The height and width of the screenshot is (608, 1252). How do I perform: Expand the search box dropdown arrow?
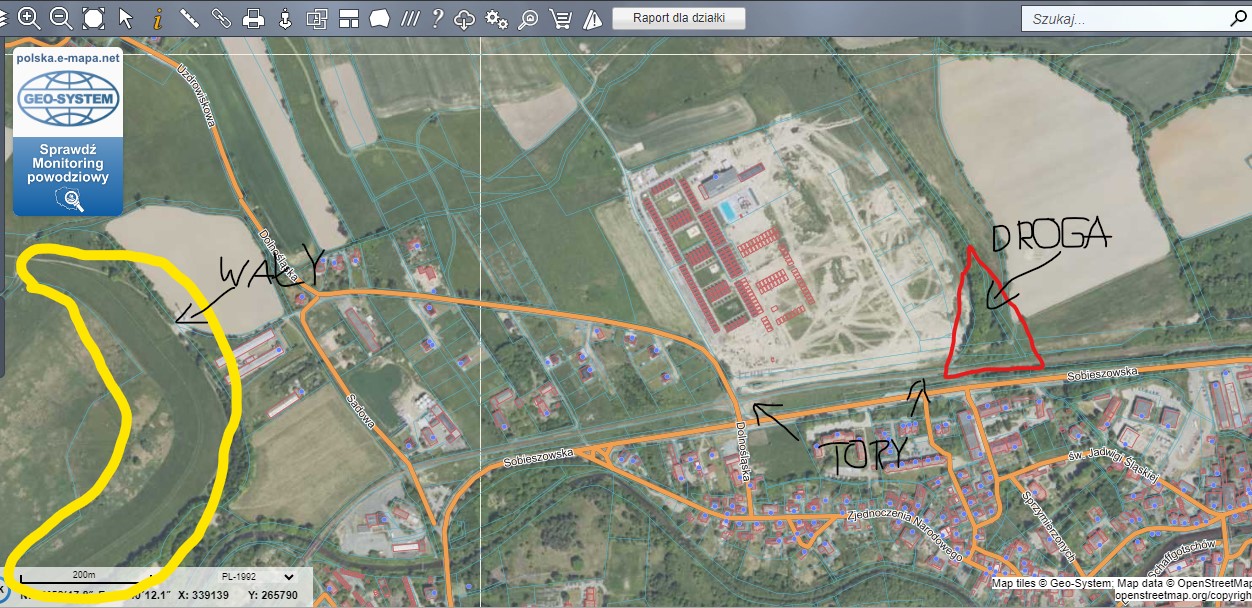point(1239,19)
